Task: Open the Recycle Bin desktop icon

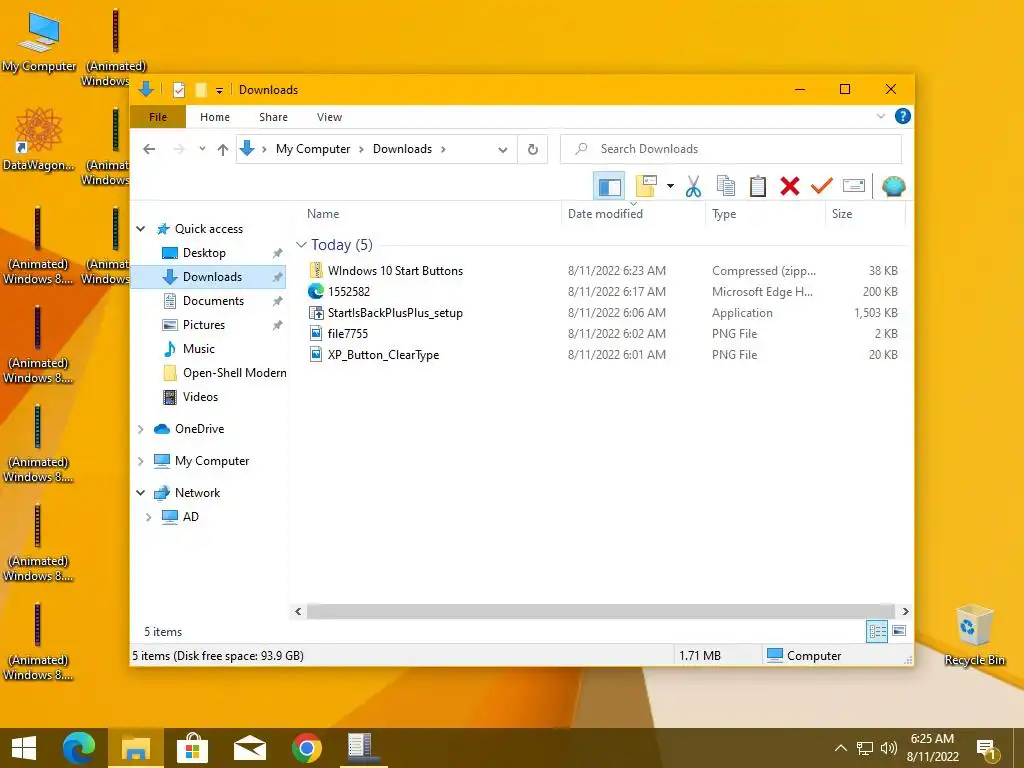Action: [x=974, y=635]
